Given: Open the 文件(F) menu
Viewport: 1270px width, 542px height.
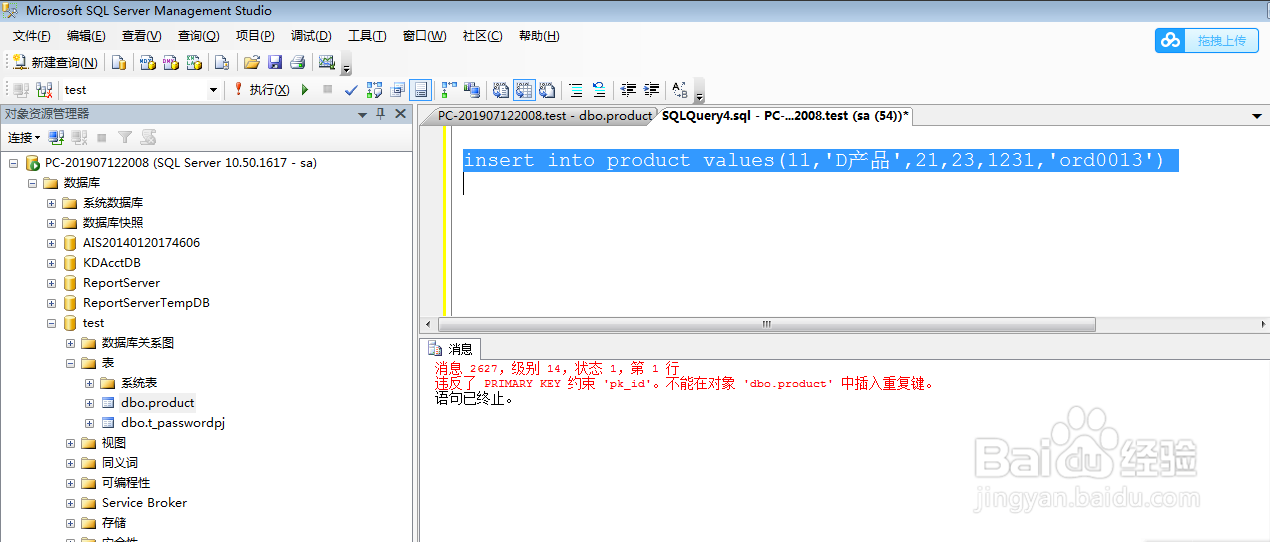Looking at the screenshot, I should 31,36.
